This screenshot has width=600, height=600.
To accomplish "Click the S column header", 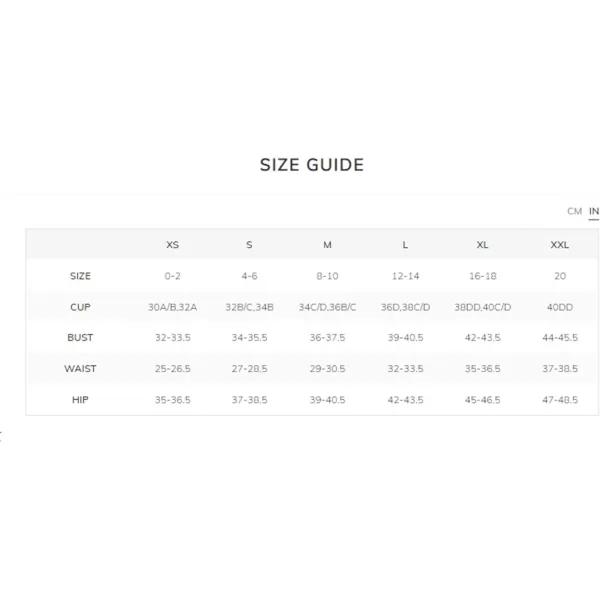I will coord(249,245).
